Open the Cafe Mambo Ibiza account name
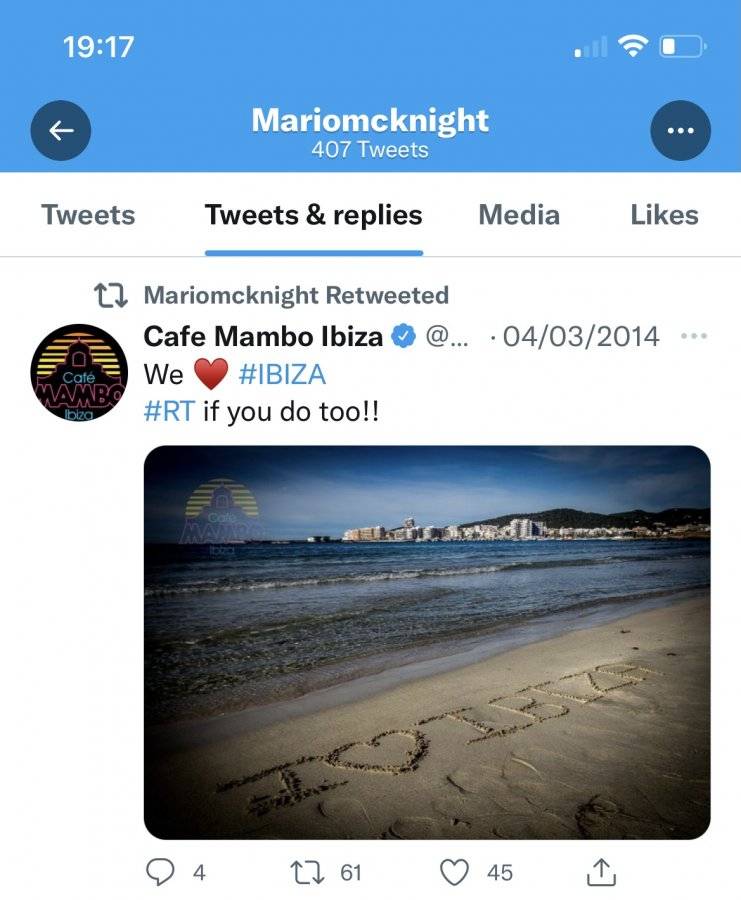This screenshot has width=741, height=900. coord(263,336)
